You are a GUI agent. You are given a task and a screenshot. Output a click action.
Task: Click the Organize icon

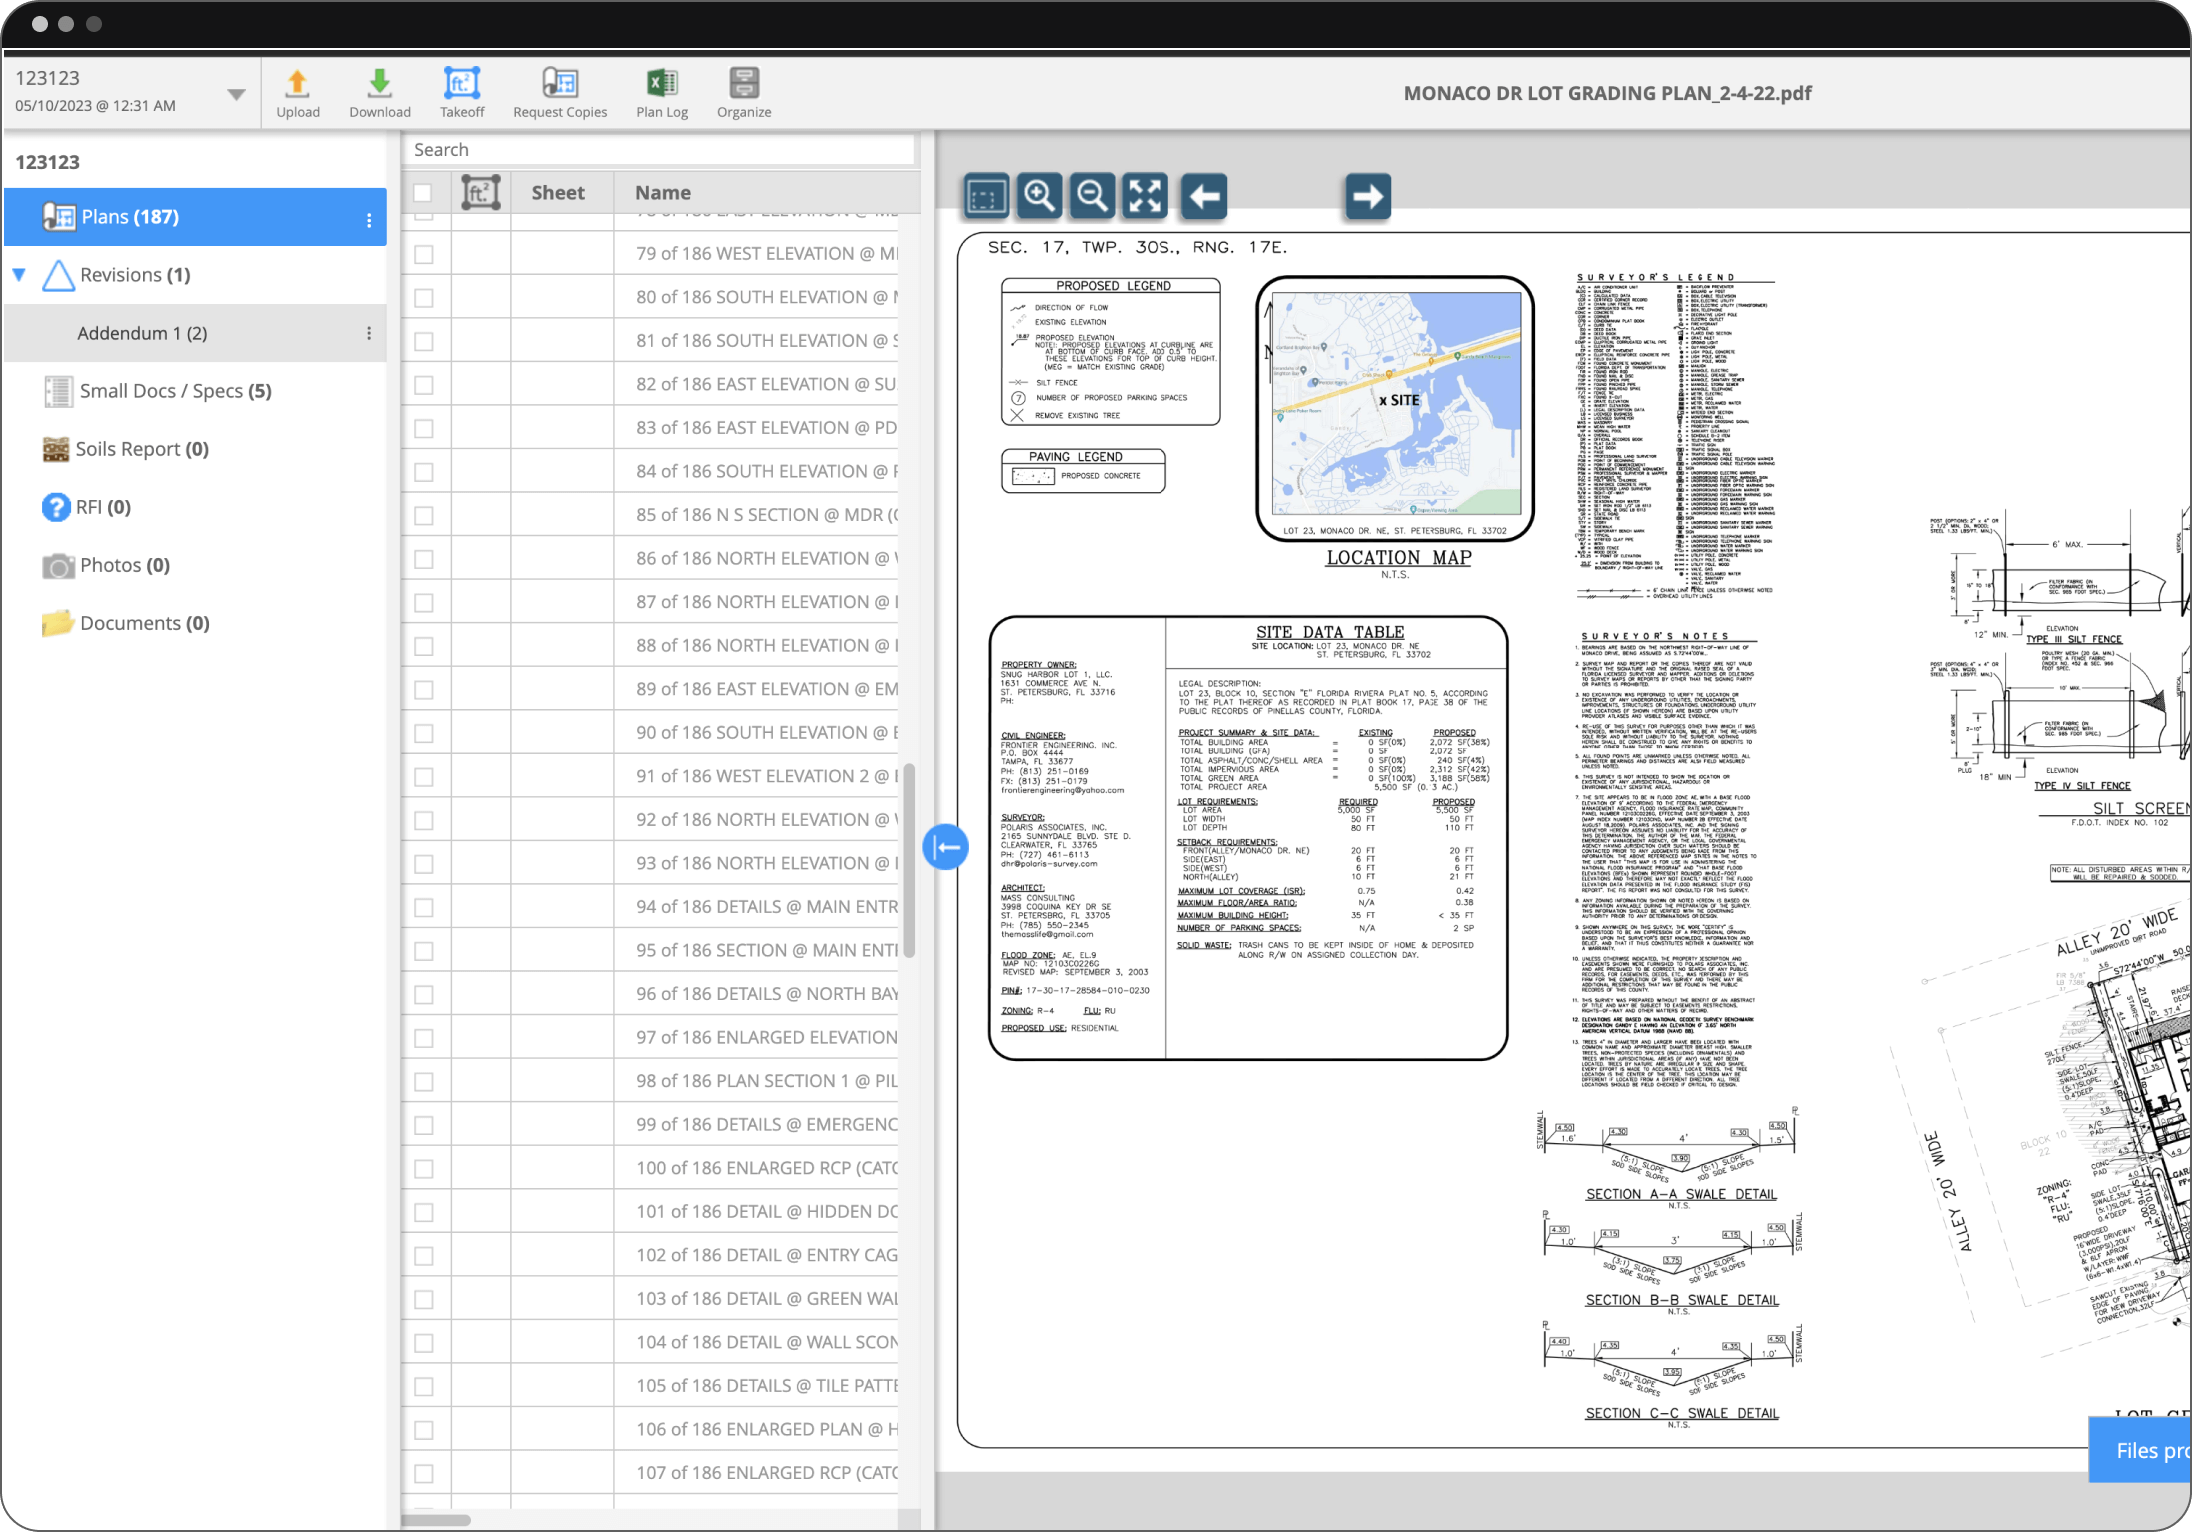743,84
